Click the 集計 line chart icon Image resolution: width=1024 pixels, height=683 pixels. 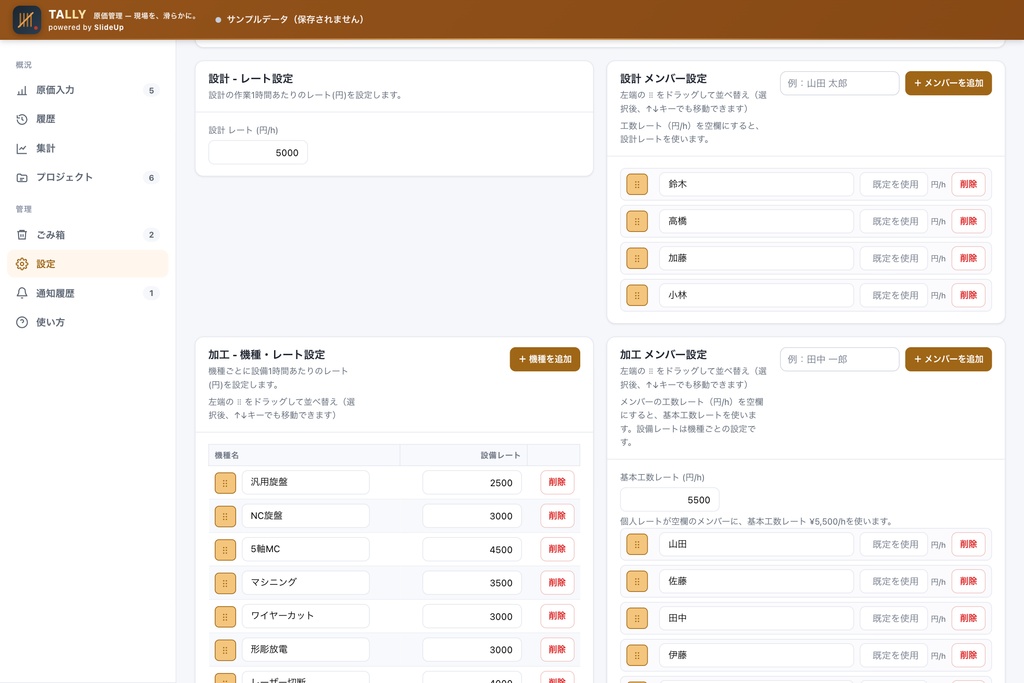click(x=22, y=148)
